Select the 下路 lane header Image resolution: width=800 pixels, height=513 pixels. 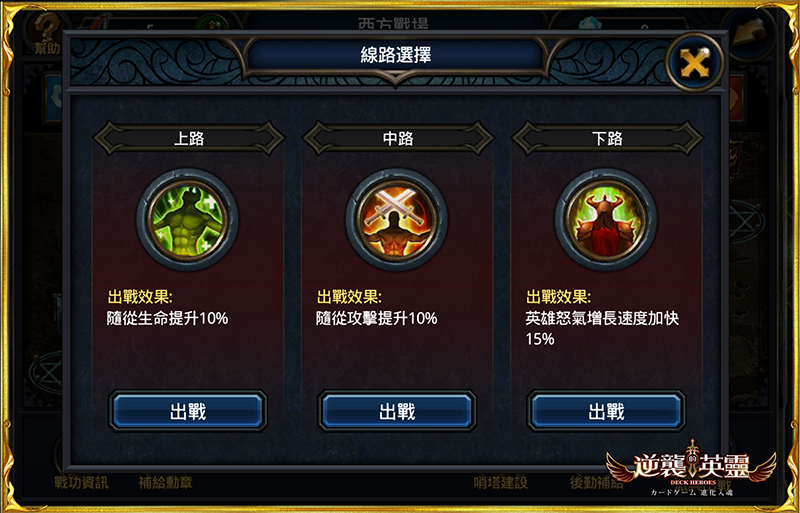click(607, 138)
